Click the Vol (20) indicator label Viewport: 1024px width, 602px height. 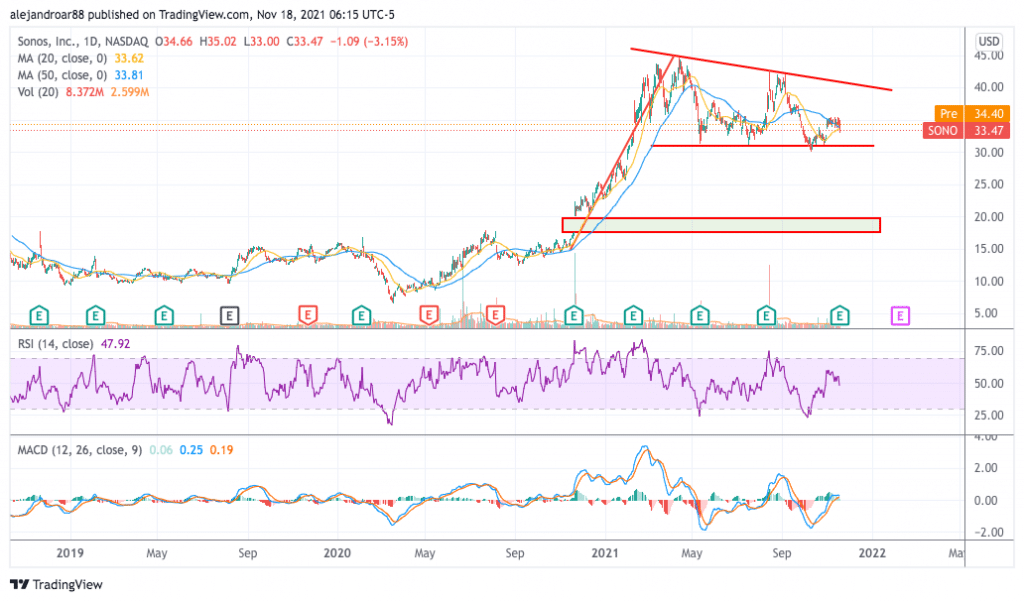coord(38,92)
